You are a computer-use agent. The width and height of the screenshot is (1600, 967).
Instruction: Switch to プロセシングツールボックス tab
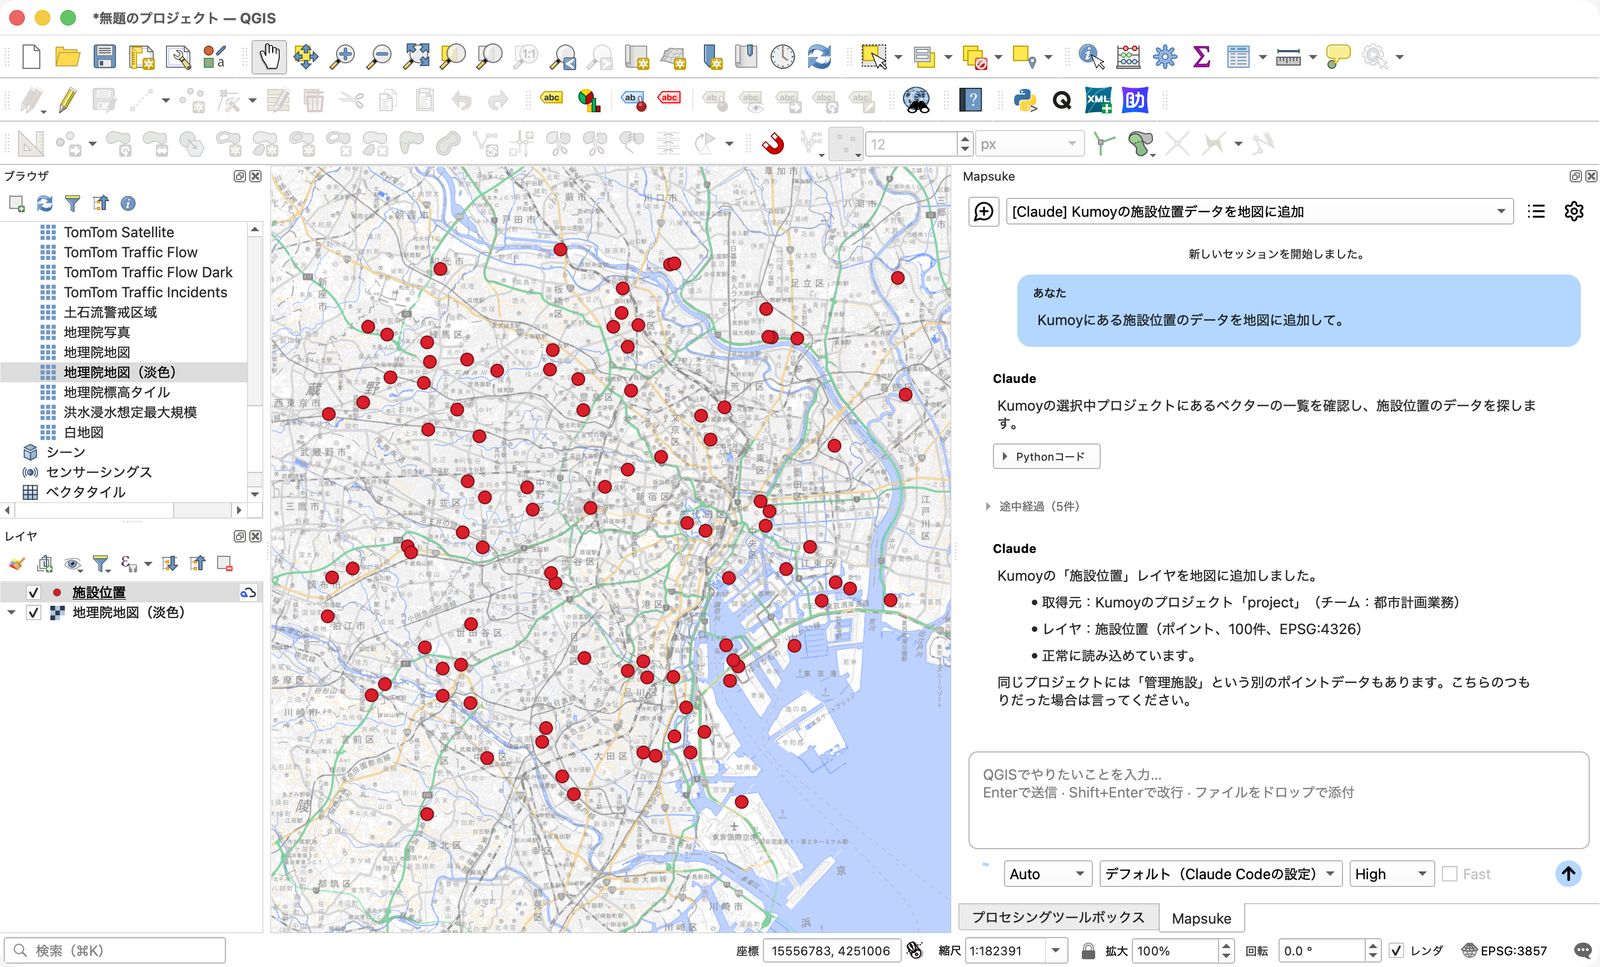pyautogui.click(x=1058, y=917)
